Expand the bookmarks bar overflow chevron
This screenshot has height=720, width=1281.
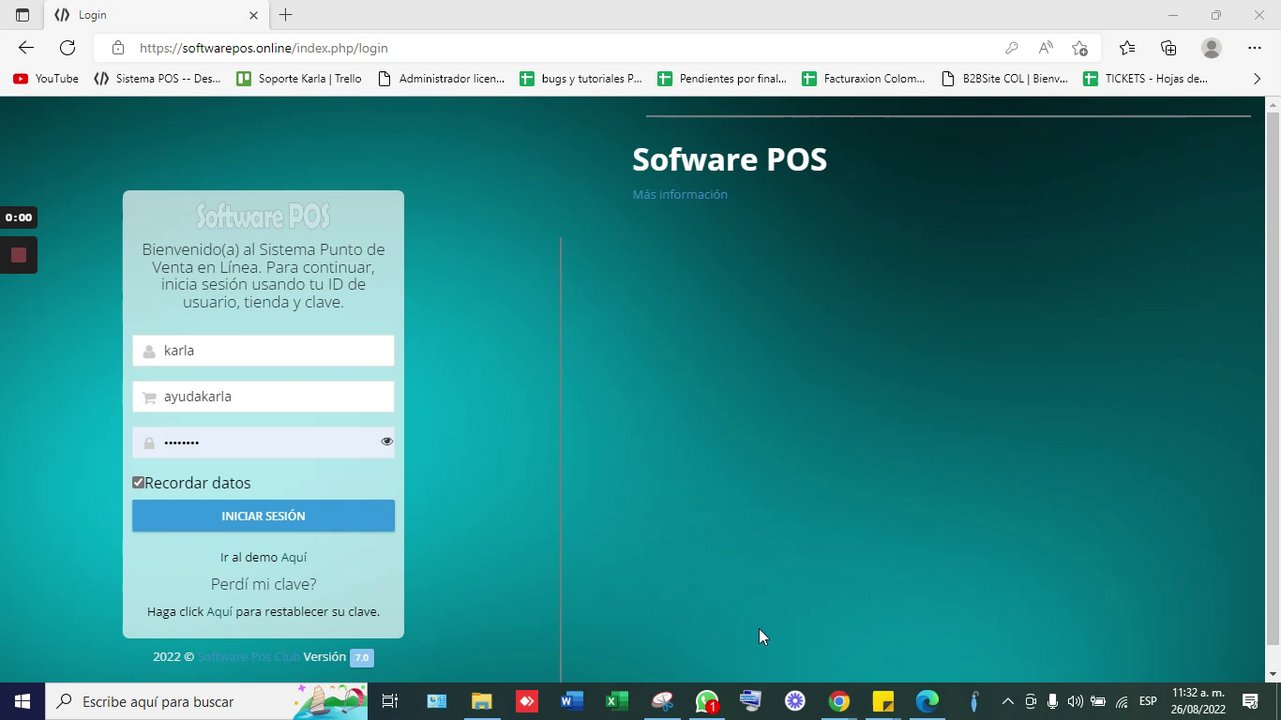tap(1257, 78)
